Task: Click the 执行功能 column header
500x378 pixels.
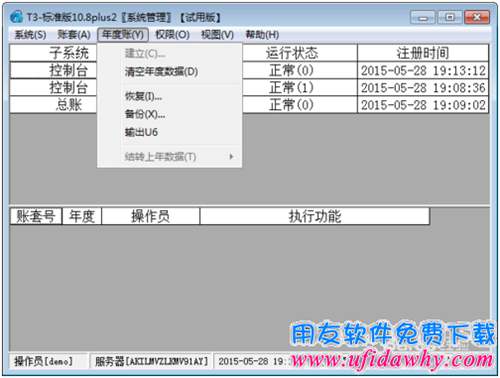Action: 315,216
